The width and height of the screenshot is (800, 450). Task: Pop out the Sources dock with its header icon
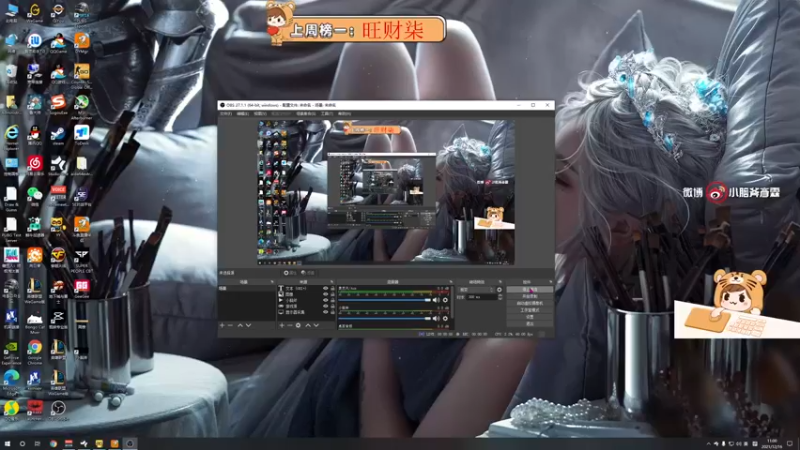[x=332, y=282]
